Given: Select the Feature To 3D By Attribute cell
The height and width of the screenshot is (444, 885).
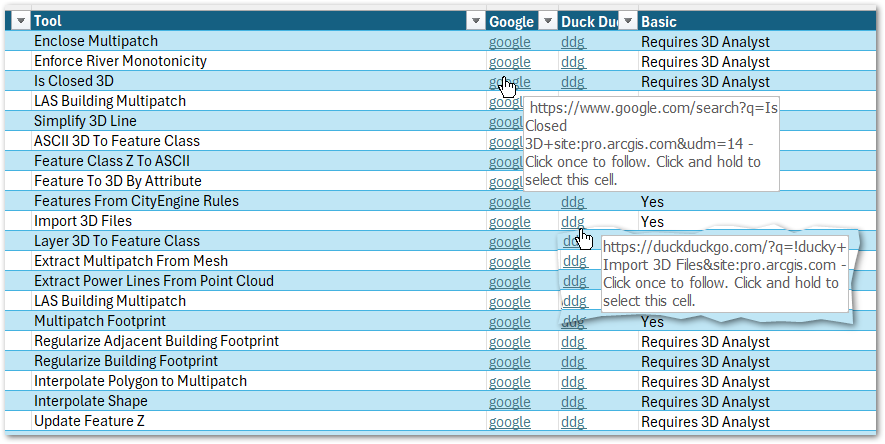Looking at the screenshot, I should click(x=118, y=182).
